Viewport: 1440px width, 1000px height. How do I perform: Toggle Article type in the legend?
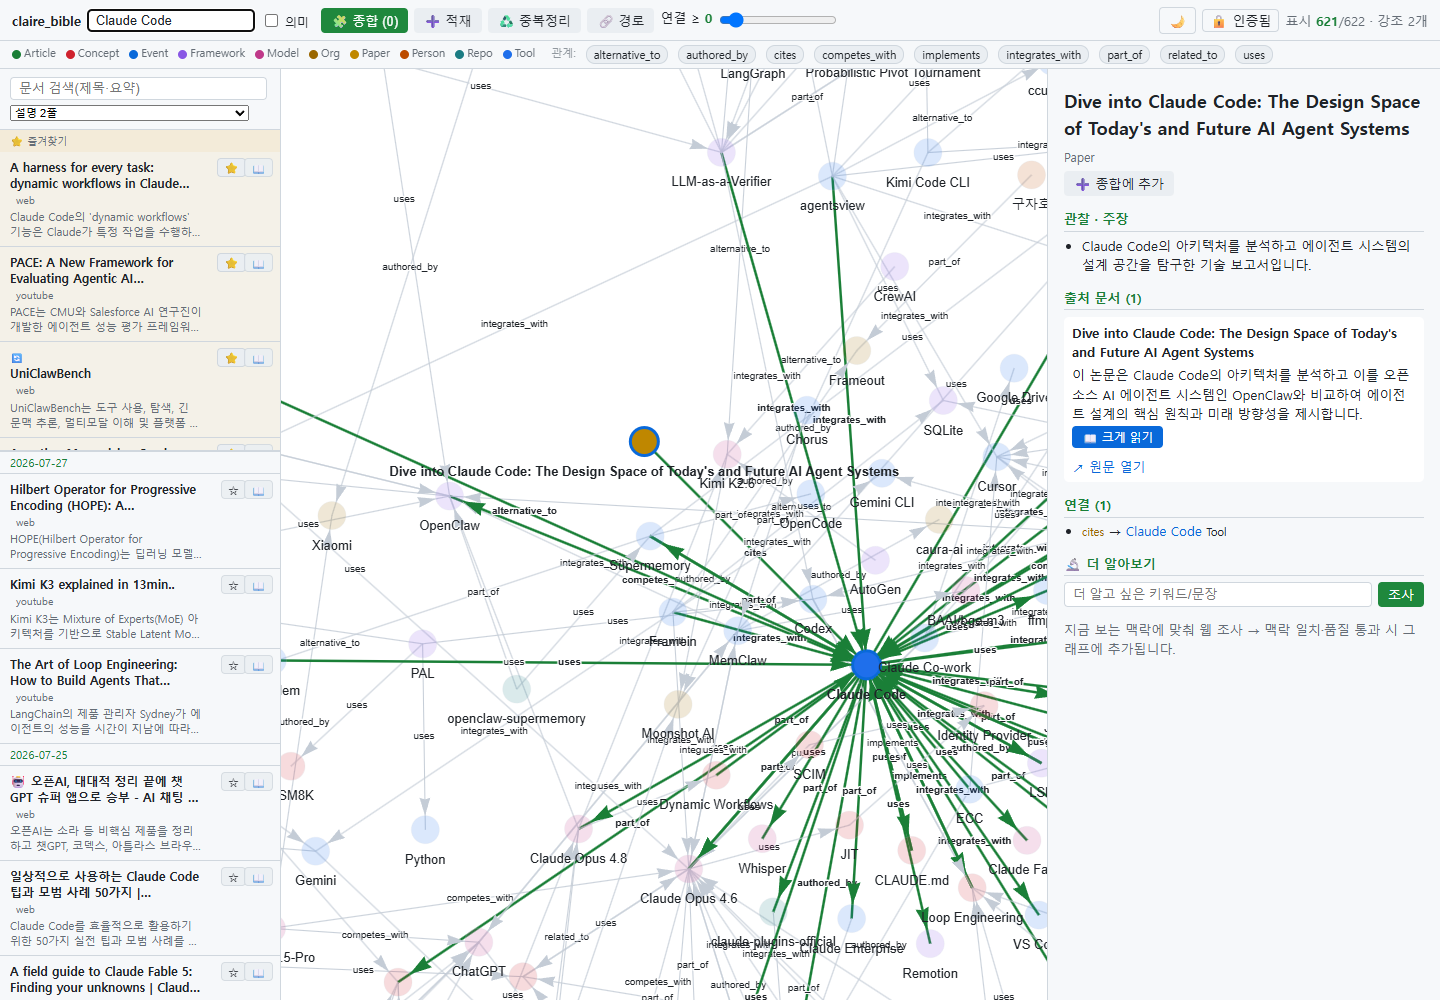[34, 54]
